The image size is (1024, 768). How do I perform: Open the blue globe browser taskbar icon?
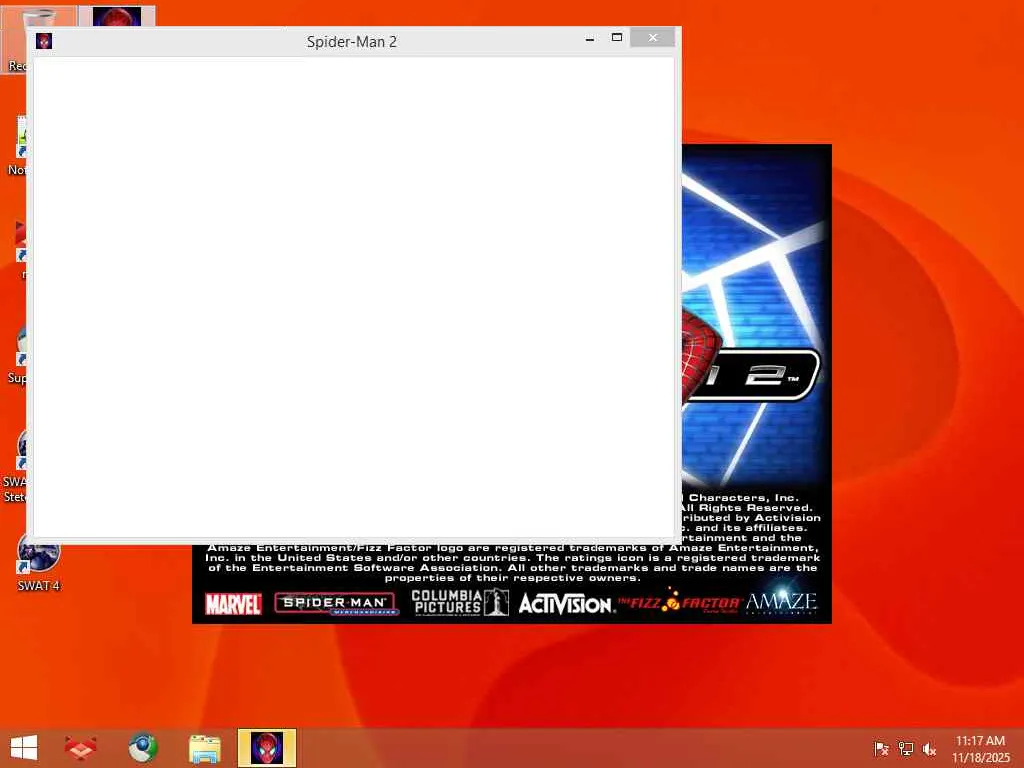142,748
